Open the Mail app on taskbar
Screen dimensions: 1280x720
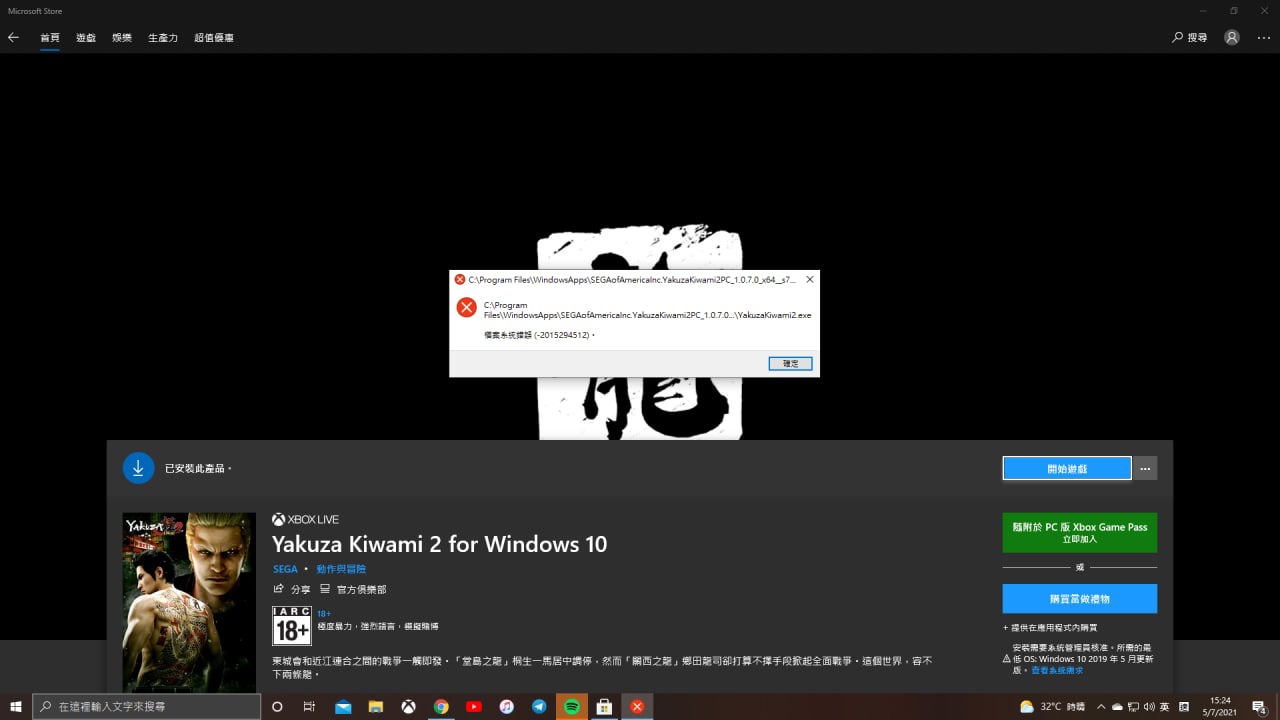tap(343, 706)
